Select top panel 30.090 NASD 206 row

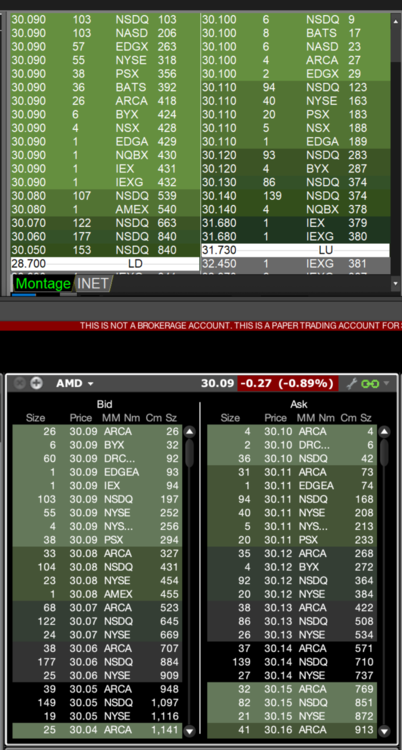105,33
